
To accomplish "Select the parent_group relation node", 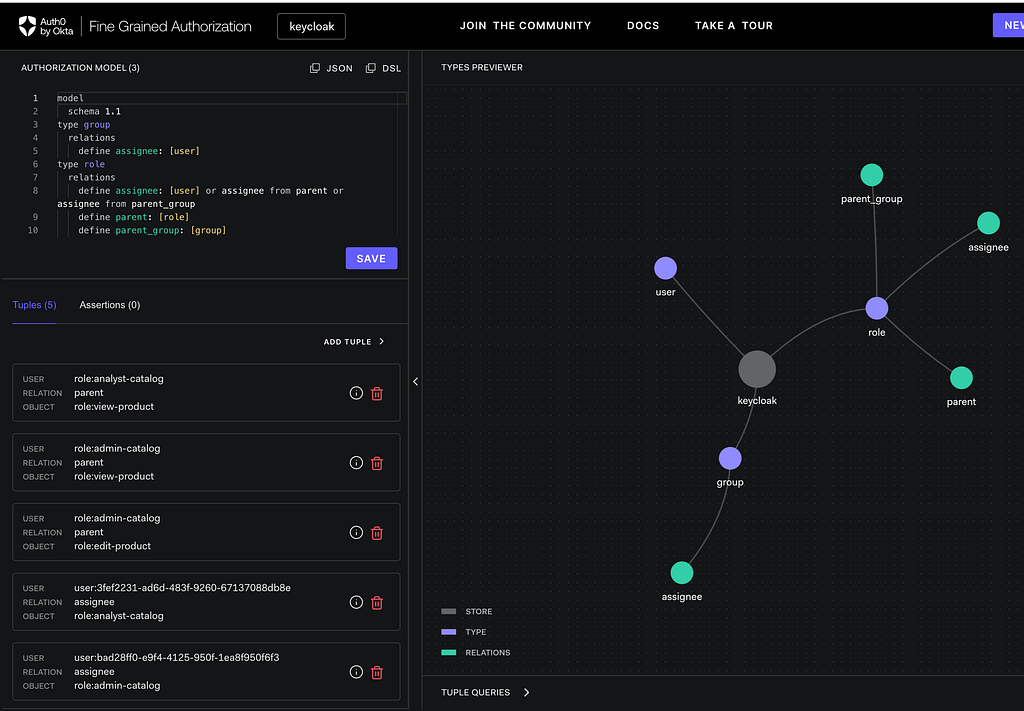I will coord(872,175).
